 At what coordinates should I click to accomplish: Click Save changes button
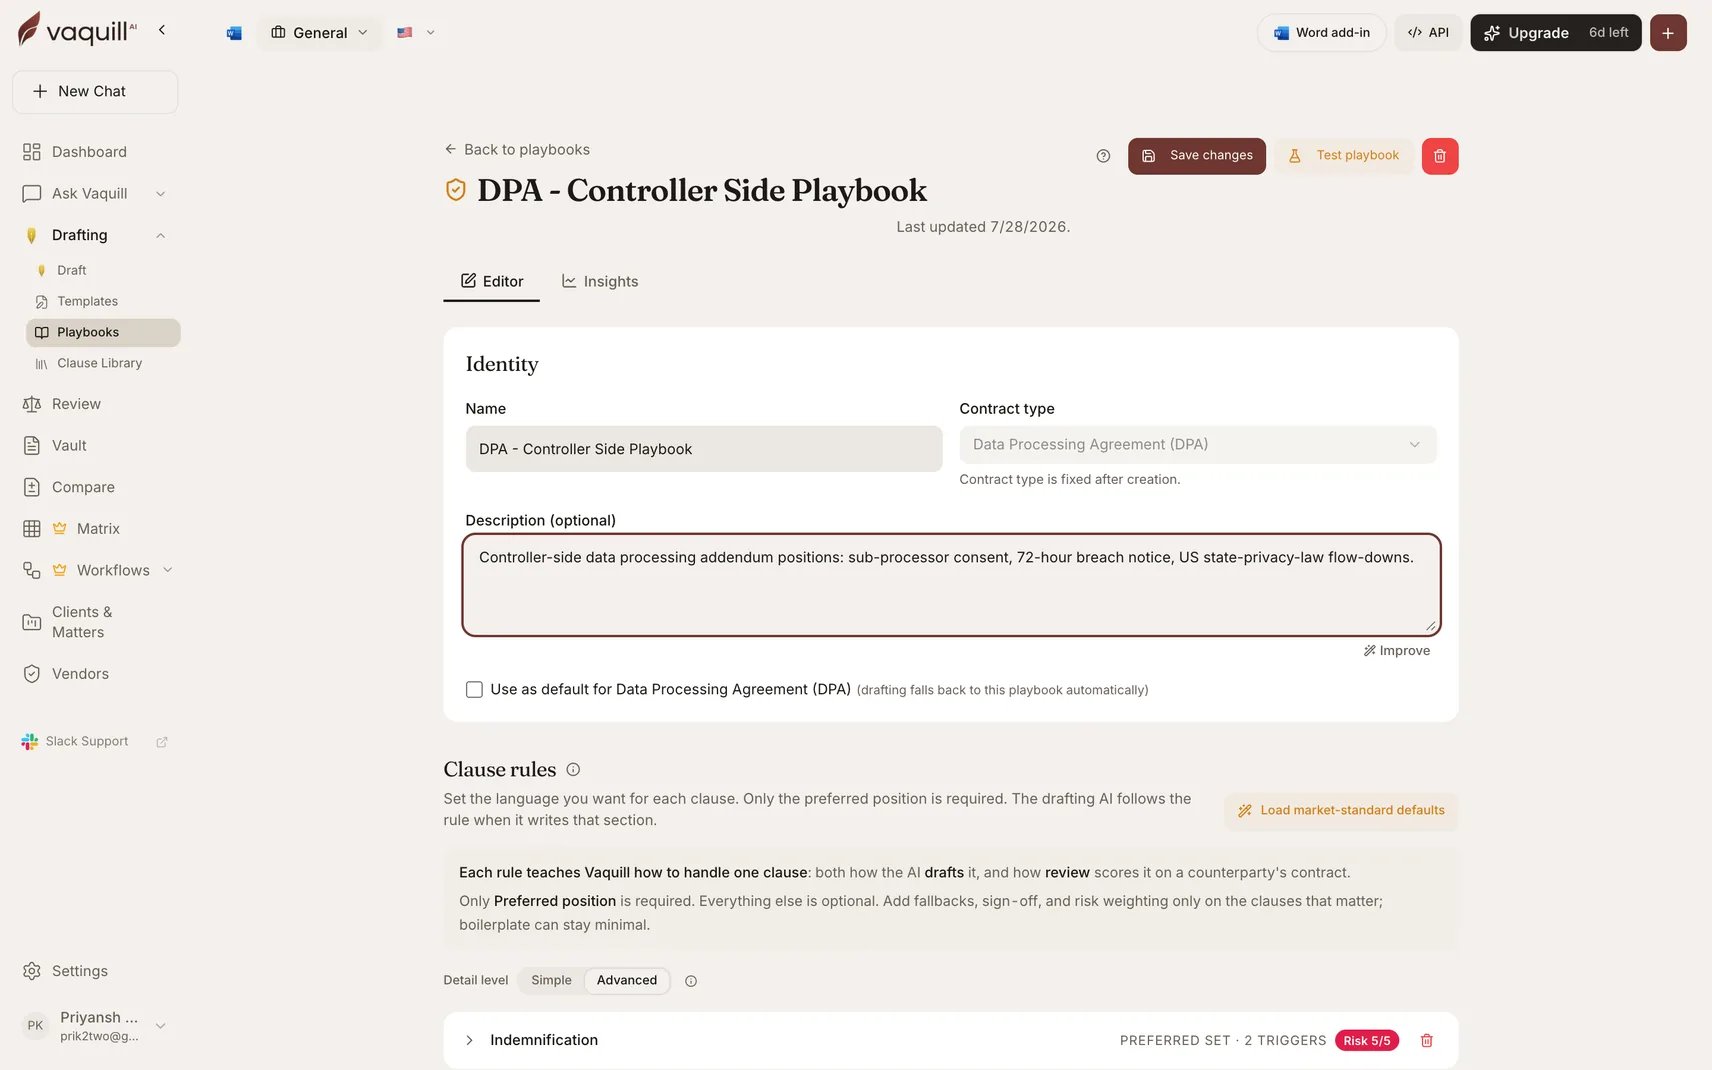coord(1197,156)
